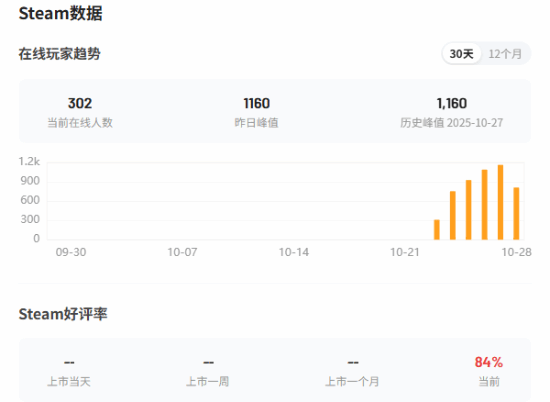Image resolution: width=550 pixels, height=402 pixels.
Task: Click the 1160 yesterday peak value
Action: tap(256, 103)
